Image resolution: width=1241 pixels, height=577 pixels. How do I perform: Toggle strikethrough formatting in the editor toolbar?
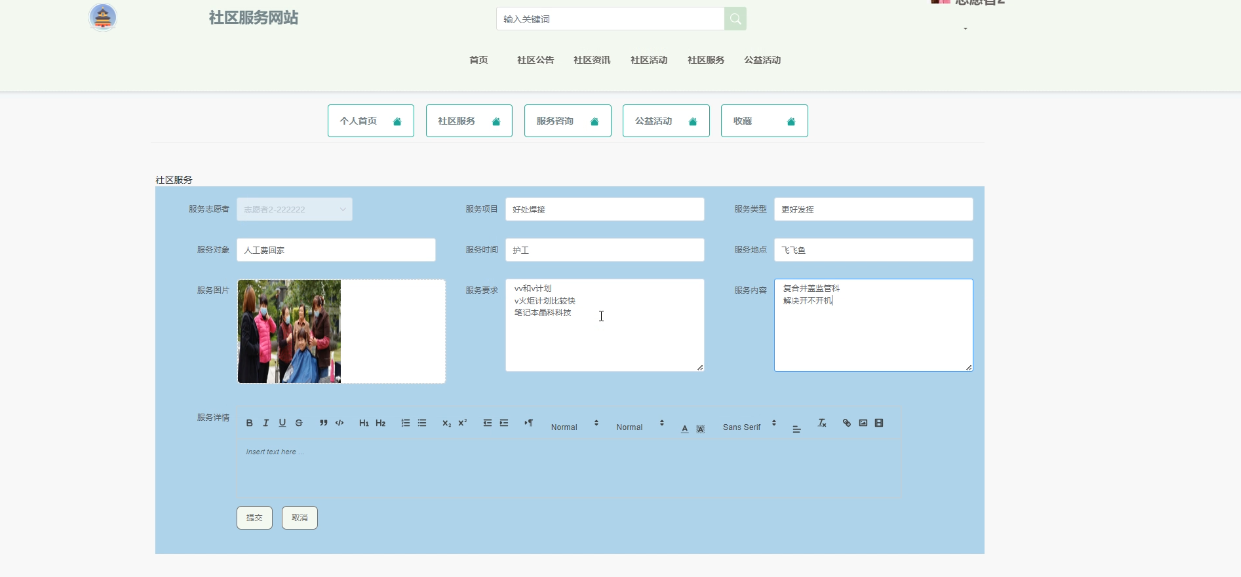(x=299, y=423)
